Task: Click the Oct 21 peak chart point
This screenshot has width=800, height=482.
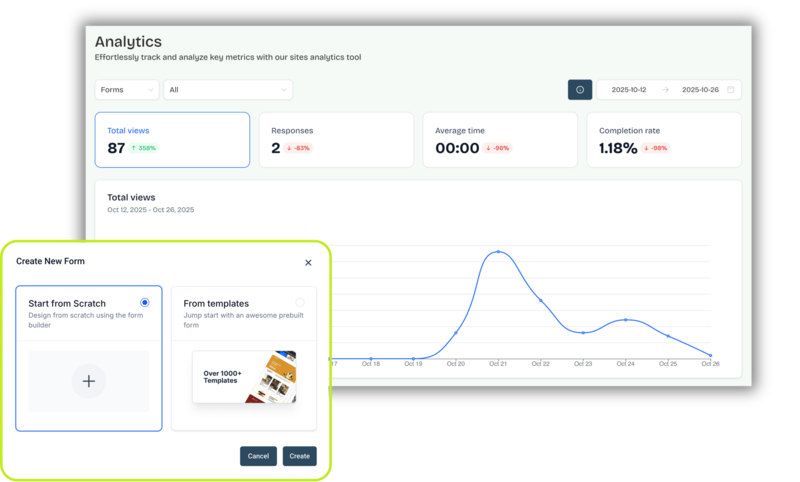Action: coord(497,252)
